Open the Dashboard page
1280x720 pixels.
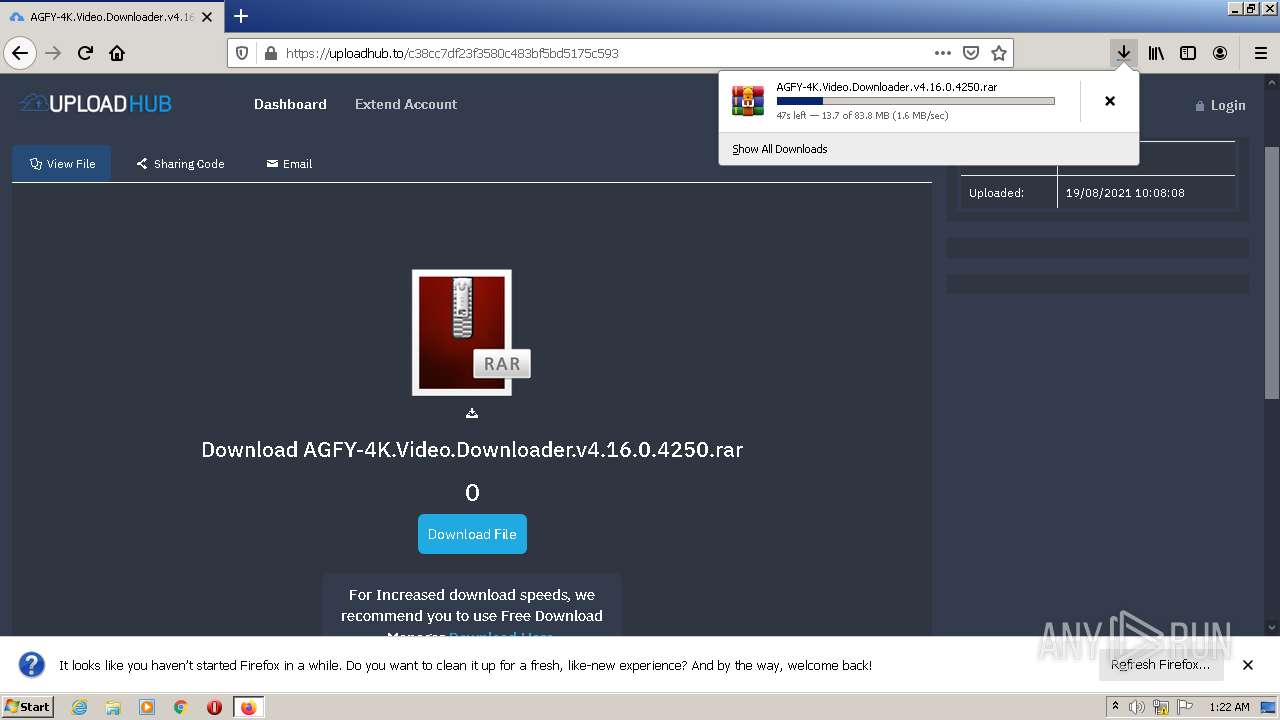click(290, 104)
